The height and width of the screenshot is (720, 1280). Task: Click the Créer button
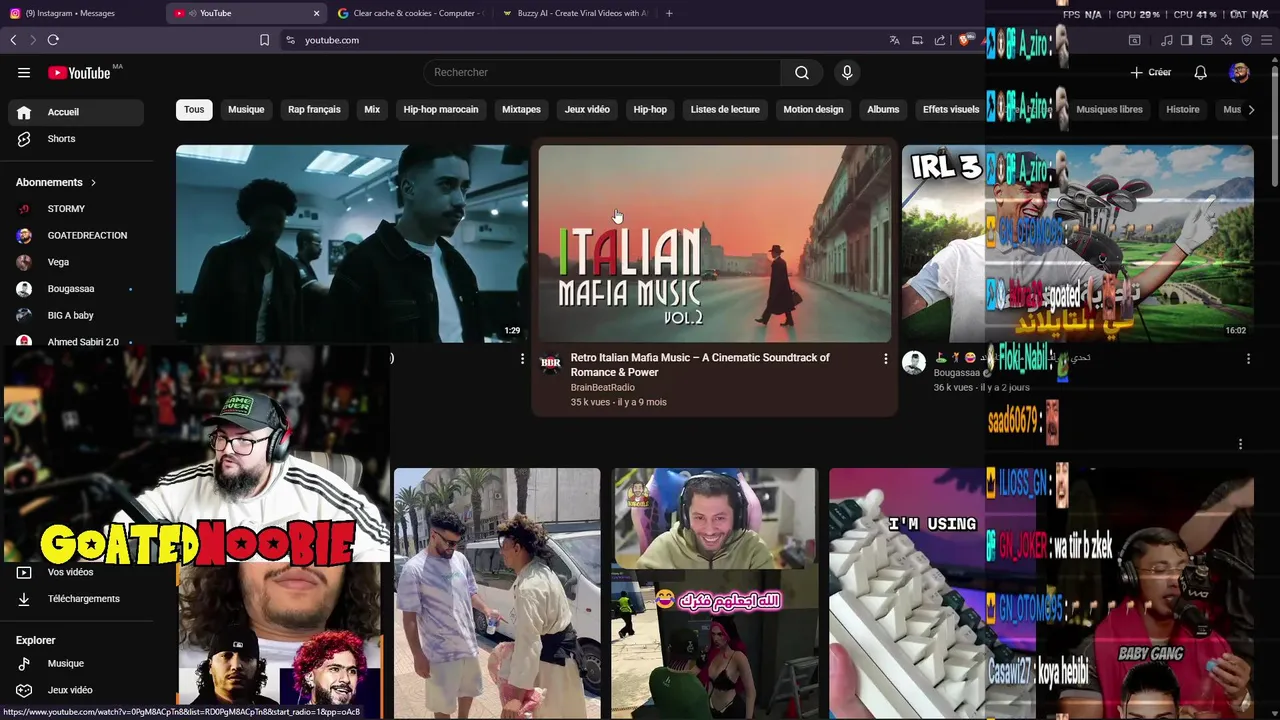click(1151, 72)
